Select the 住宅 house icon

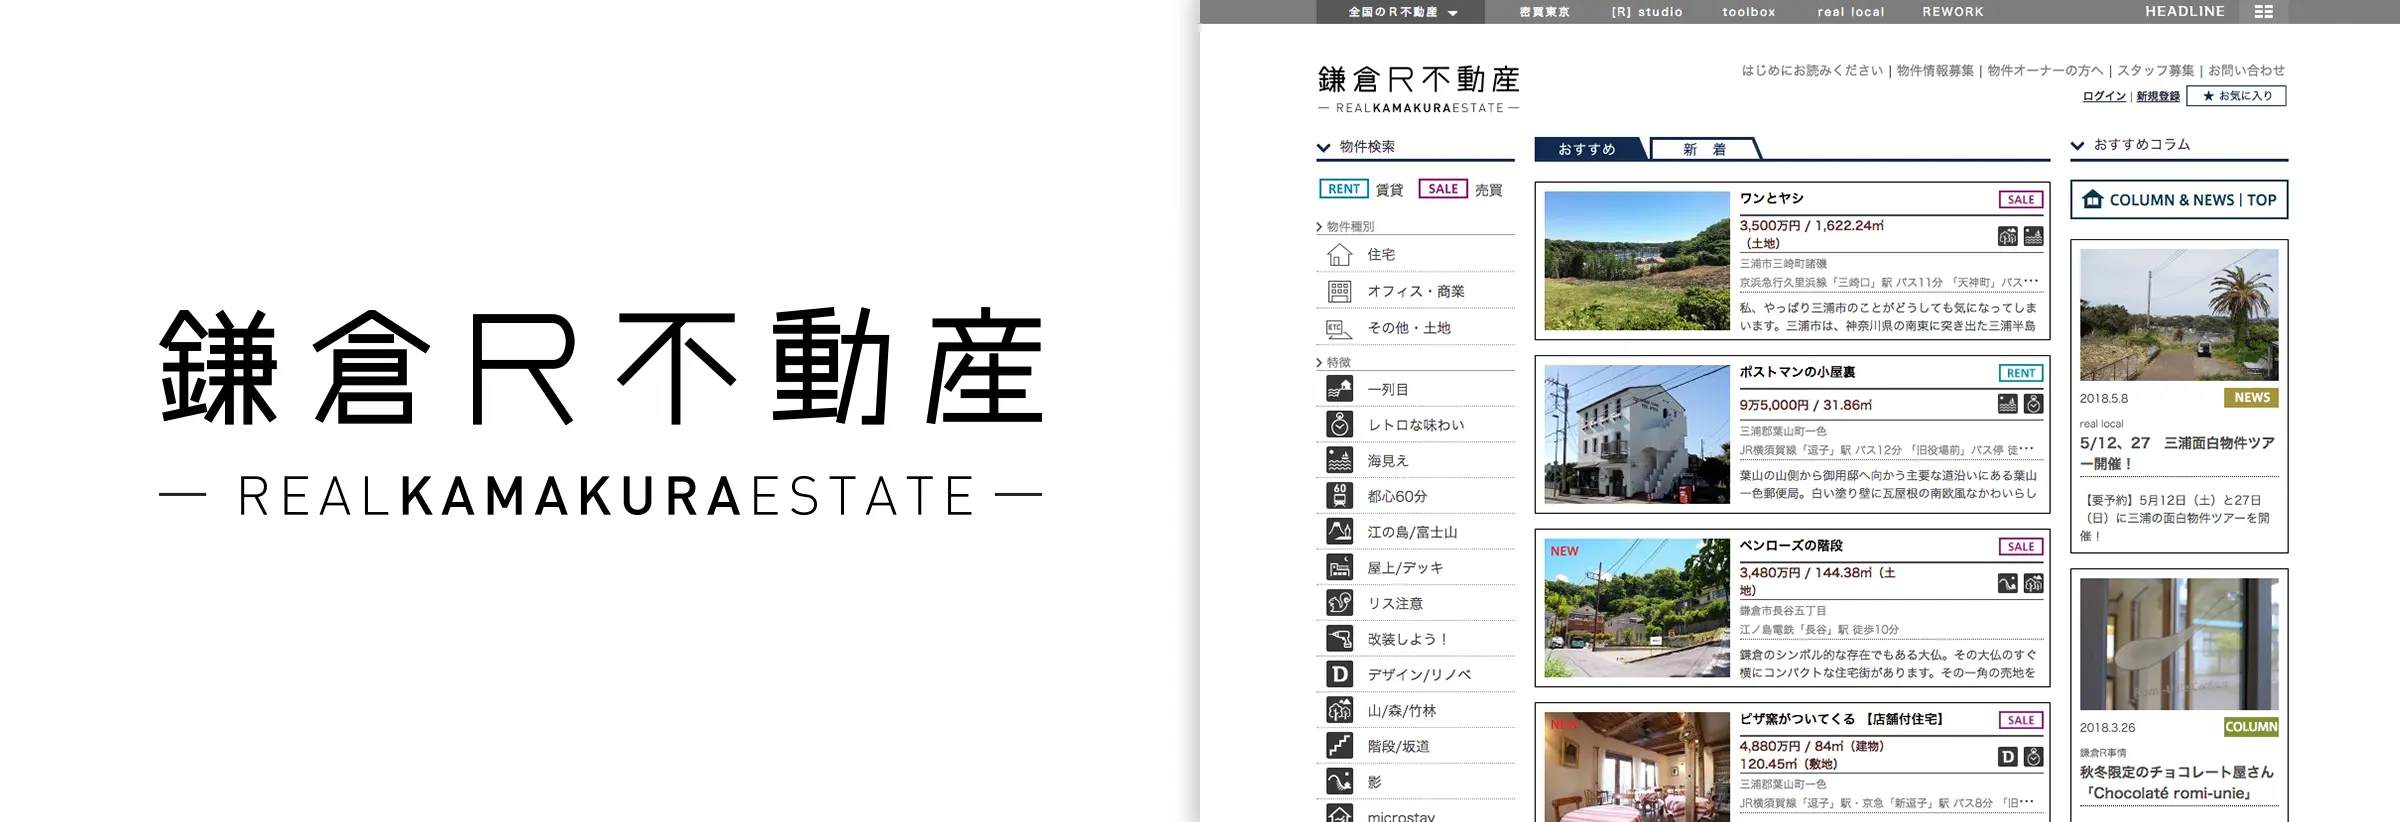[x=1339, y=255]
